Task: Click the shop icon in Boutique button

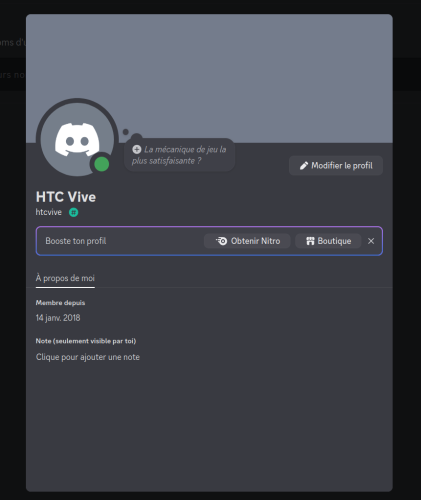Action: [x=310, y=241]
